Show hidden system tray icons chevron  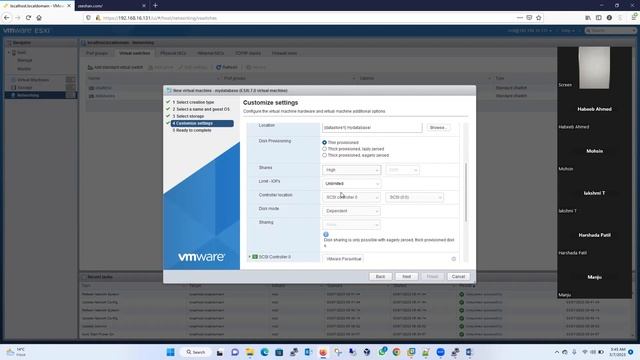(x=557, y=352)
